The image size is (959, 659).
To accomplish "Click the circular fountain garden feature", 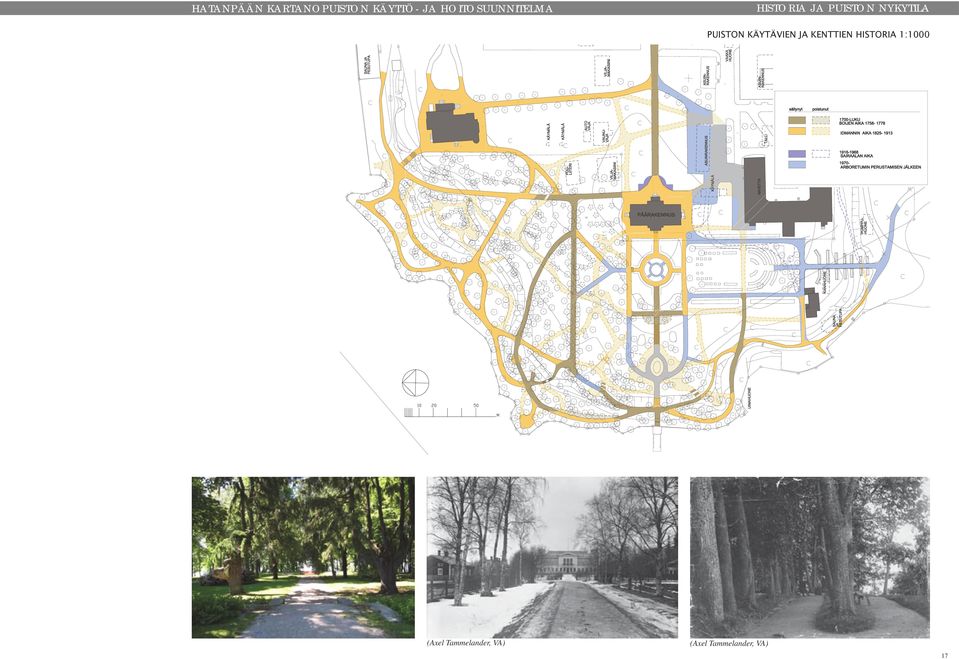I will click(x=655, y=269).
